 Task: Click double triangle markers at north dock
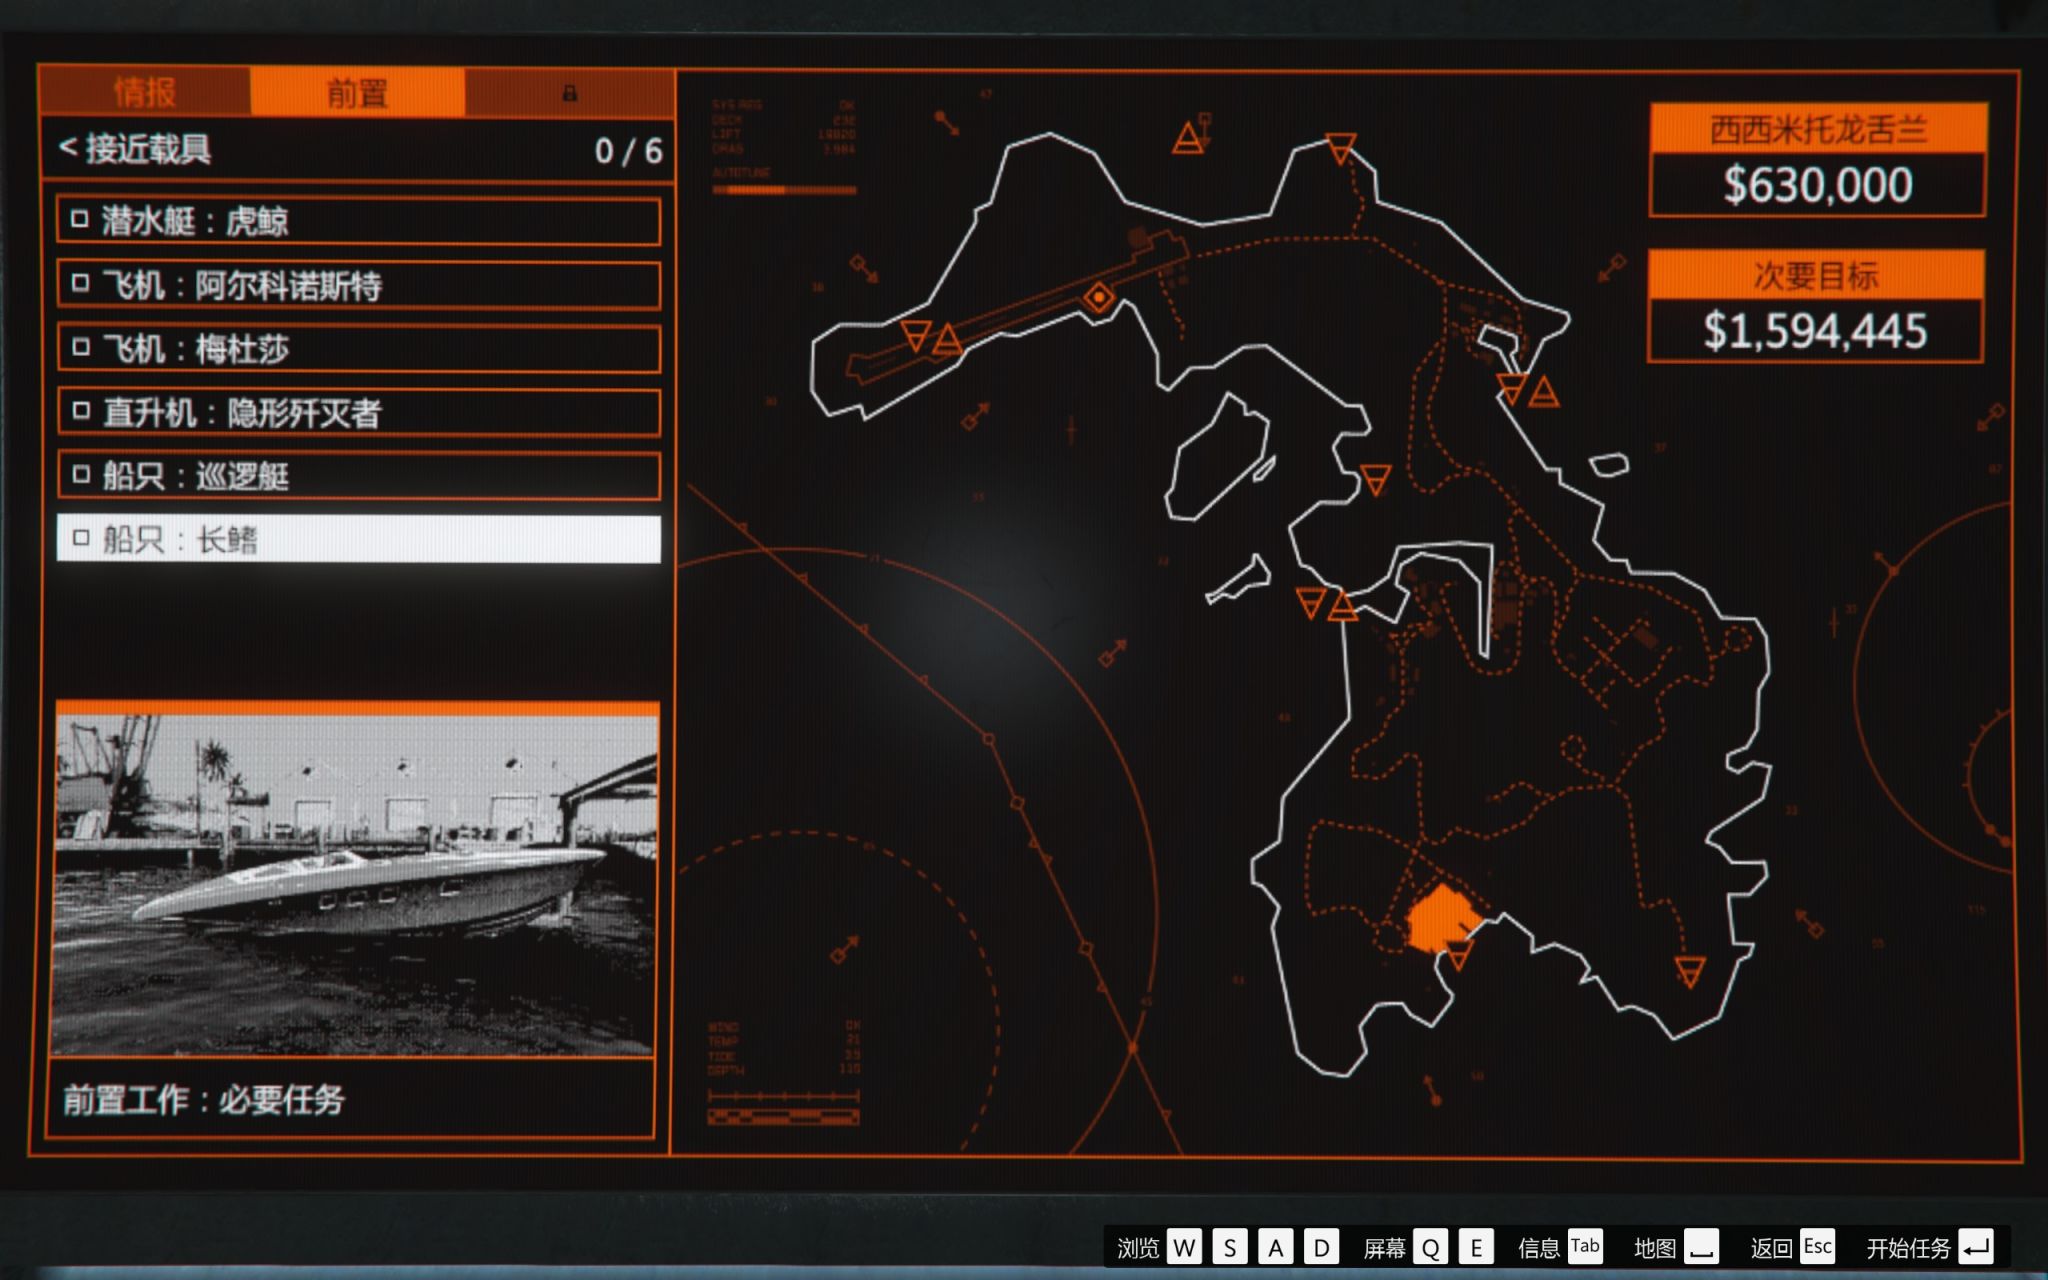pyautogui.click(x=1528, y=389)
